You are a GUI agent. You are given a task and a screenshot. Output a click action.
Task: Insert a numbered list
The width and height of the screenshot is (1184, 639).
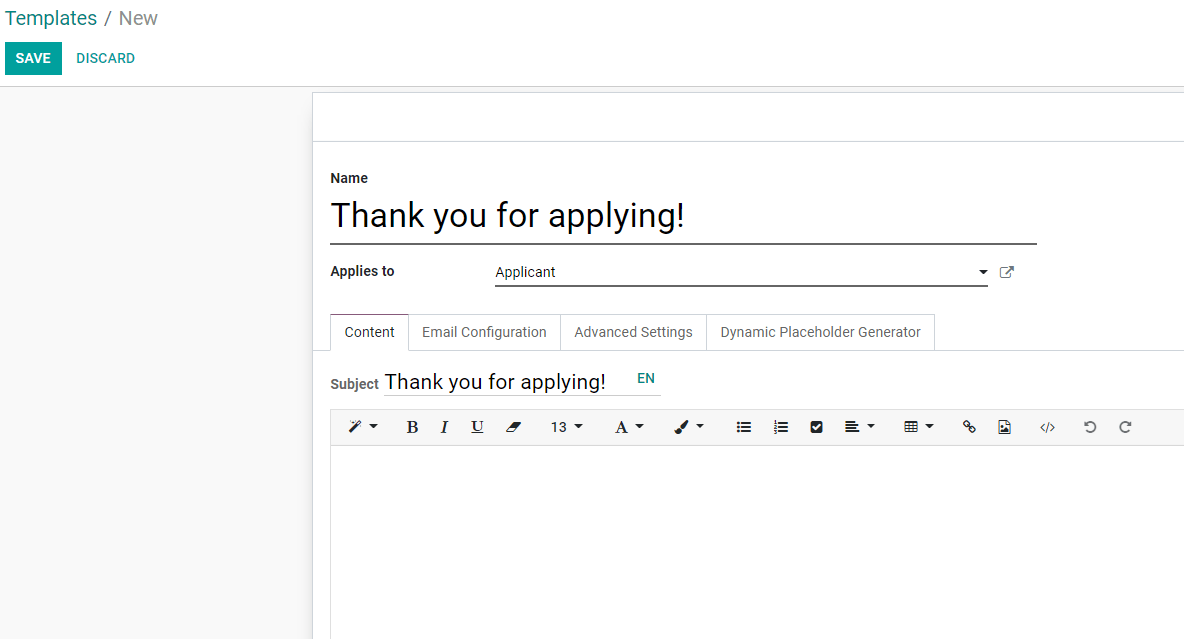point(781,427)
